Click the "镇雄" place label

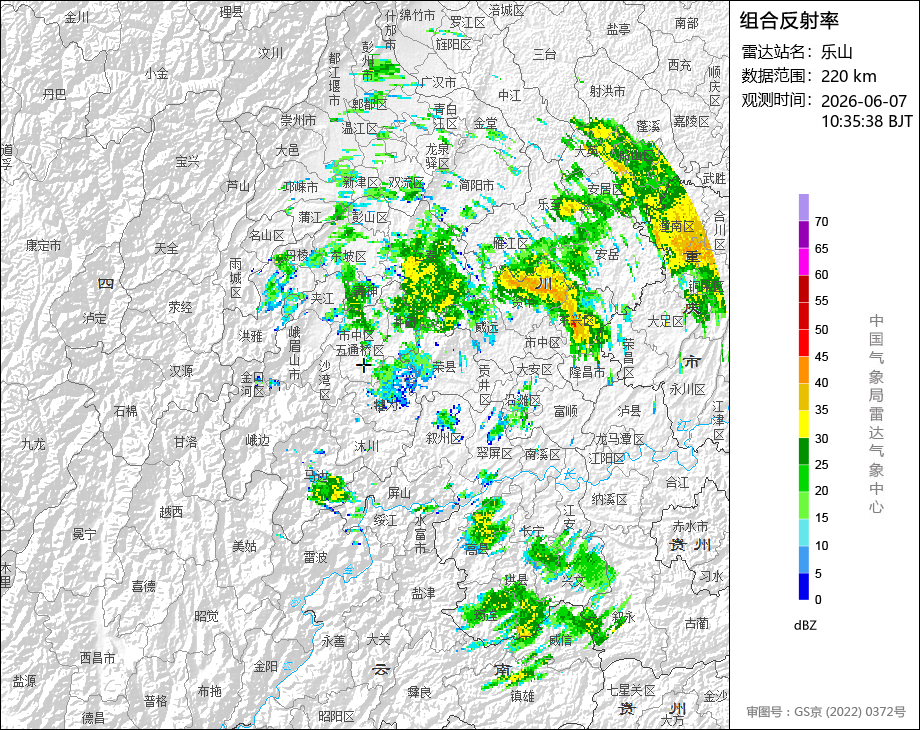[x=522, y=696]
